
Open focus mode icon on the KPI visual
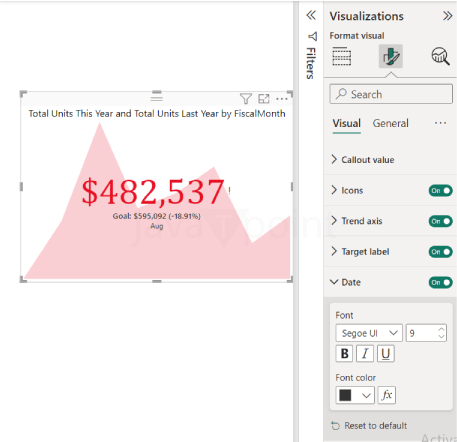click(264, 99)
